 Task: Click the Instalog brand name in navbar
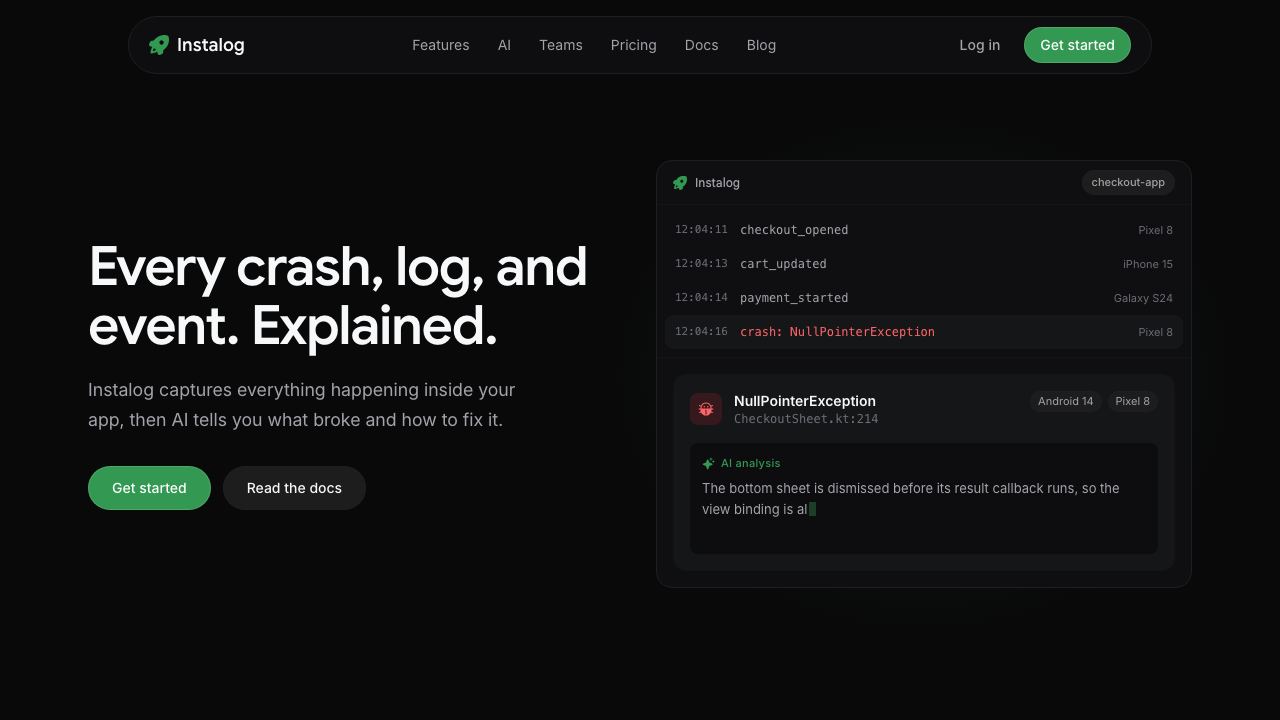[x=211, y=45]
